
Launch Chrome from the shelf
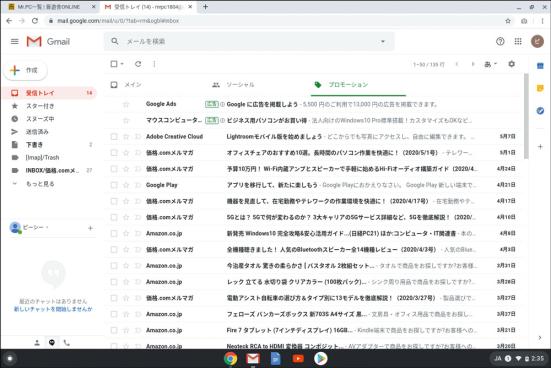click(x=231, y=359)
